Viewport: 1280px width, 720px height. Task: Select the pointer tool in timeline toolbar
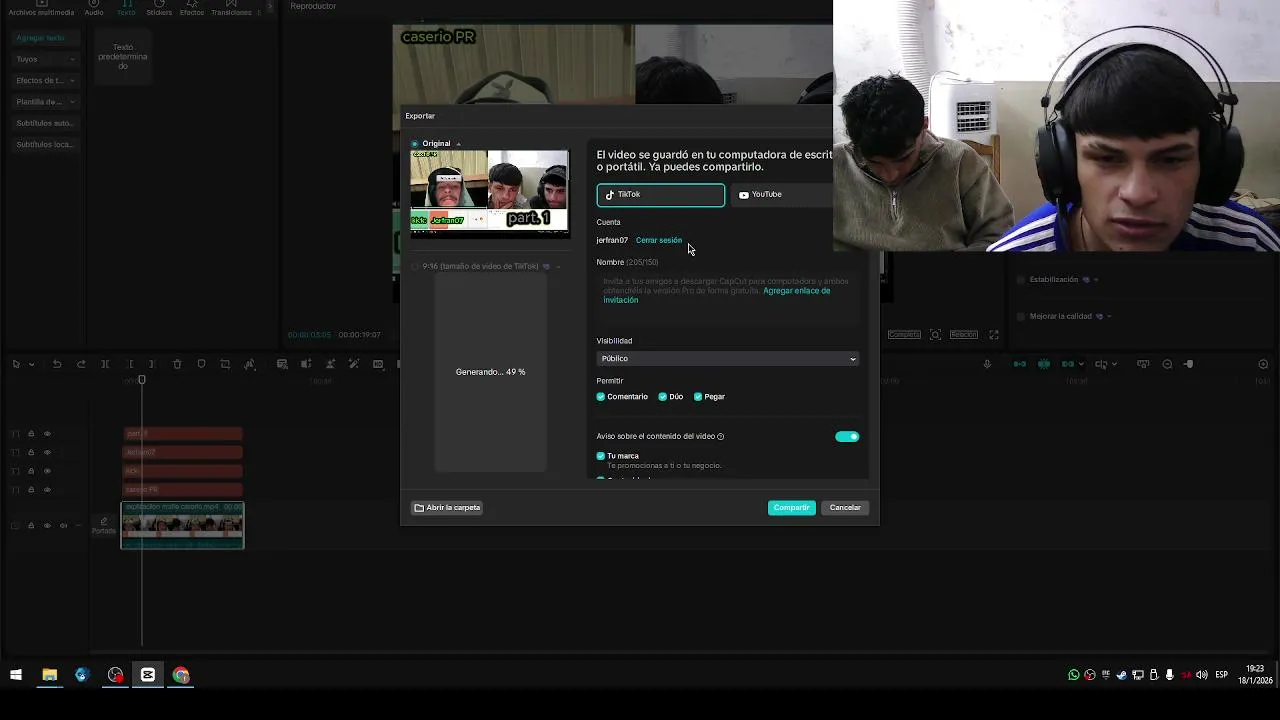click(16, 364)
